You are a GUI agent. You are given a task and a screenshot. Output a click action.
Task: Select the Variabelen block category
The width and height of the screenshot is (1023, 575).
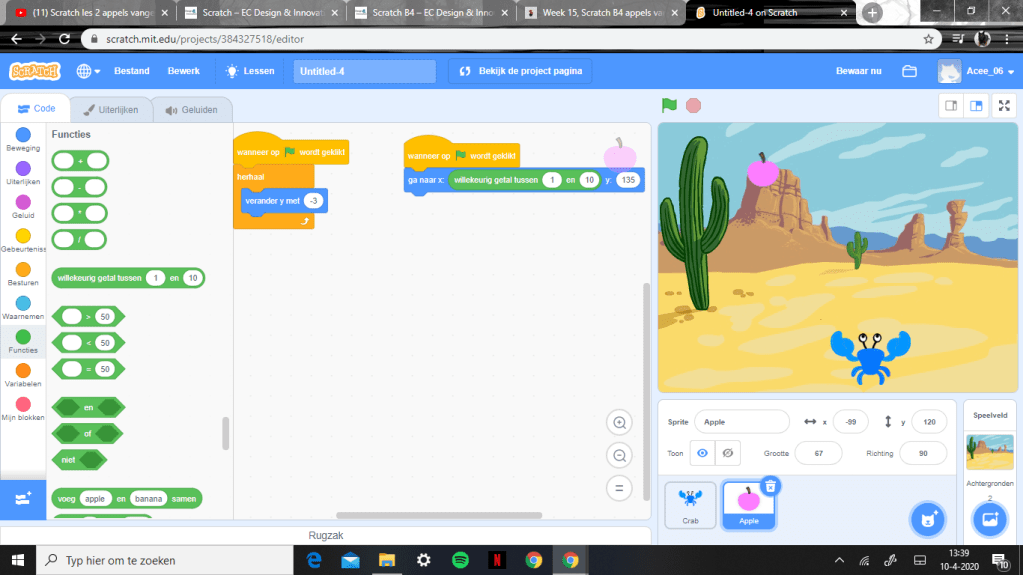(23, 375)
